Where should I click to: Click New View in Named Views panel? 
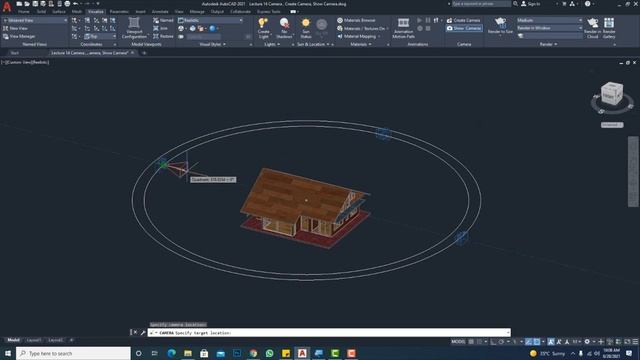pos(16,28)
